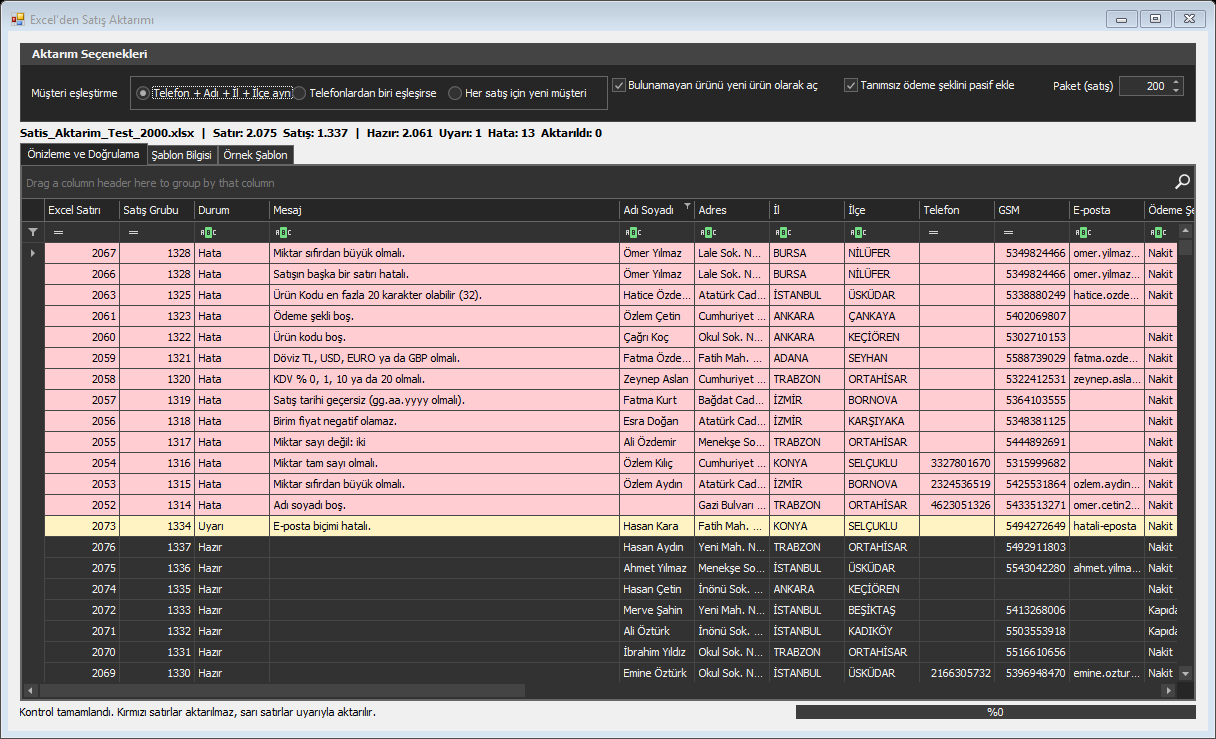Click the 'Ürün kodu boş.' message cell
This screenshot has width=1216, height=739.
pos(445,337)
